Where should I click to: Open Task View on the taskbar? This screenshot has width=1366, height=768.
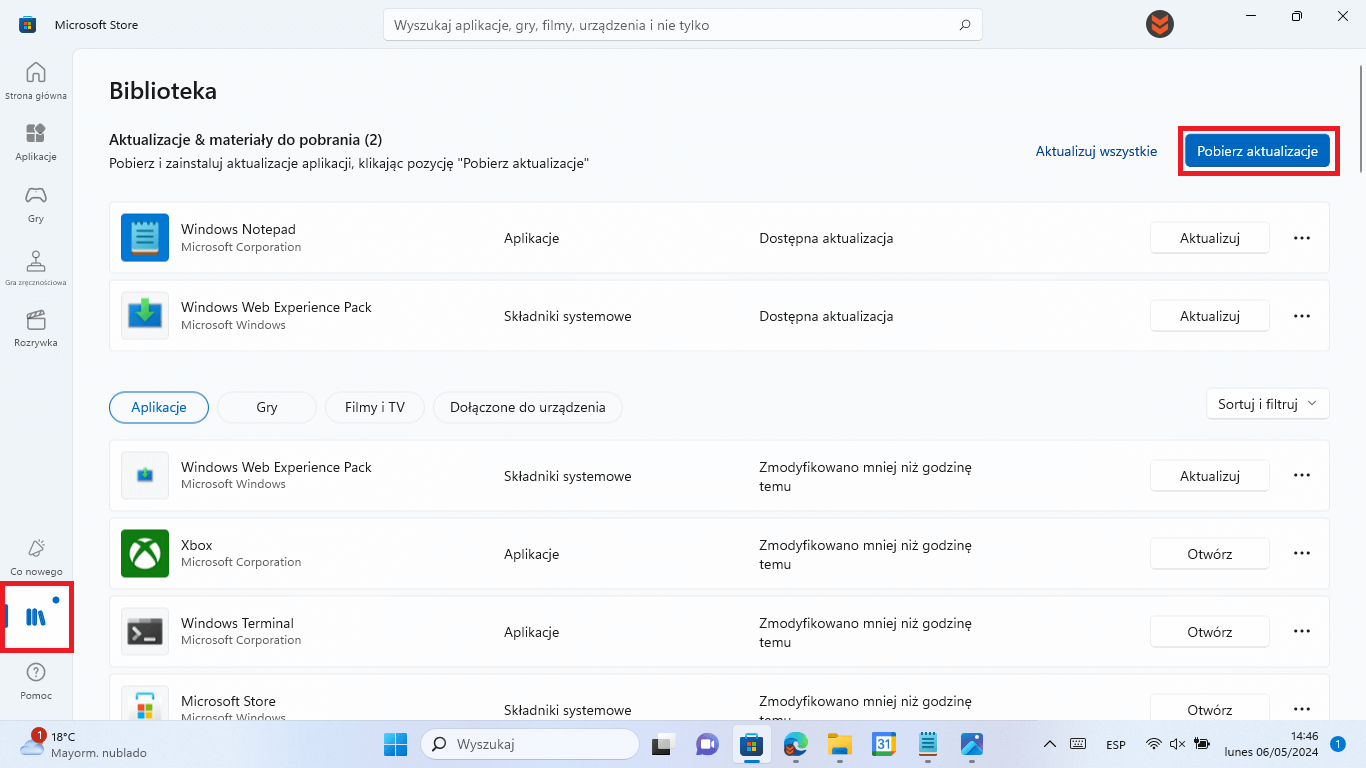point(661,744)
